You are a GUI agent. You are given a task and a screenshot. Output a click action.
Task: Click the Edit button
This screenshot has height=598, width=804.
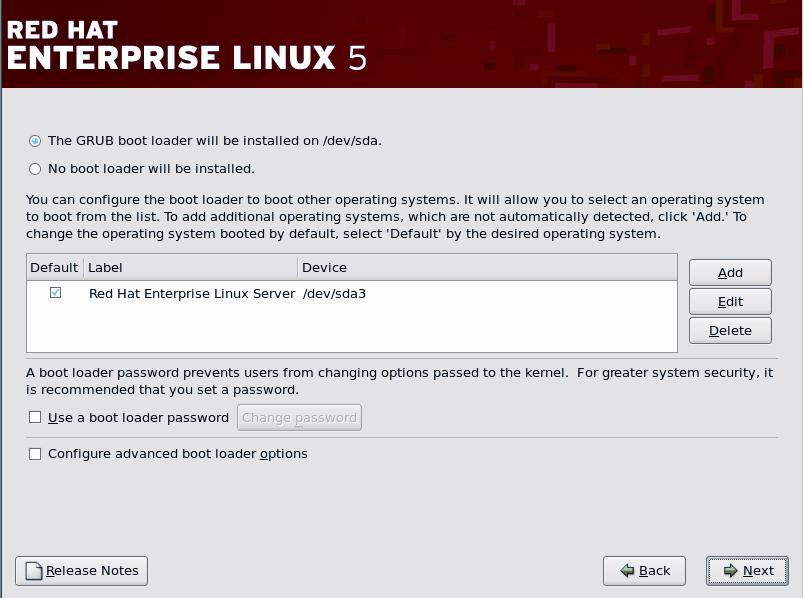[729, 301]
